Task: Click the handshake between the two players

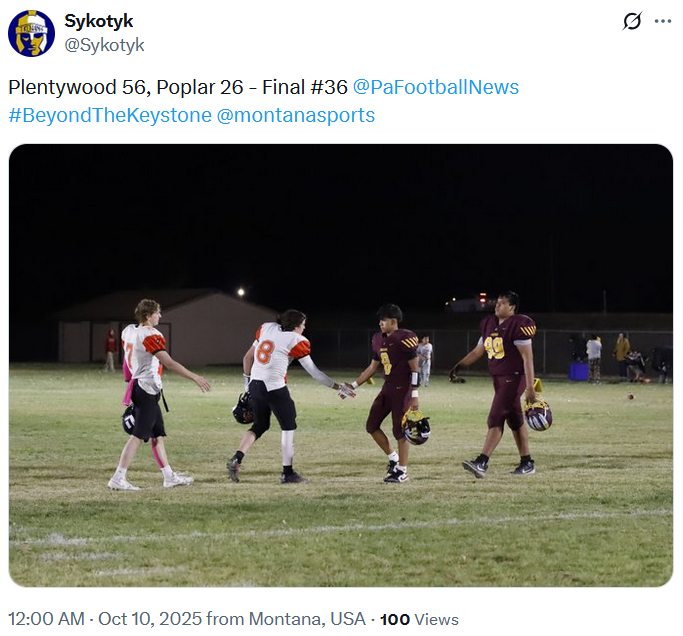Action: tap(346, 390)
